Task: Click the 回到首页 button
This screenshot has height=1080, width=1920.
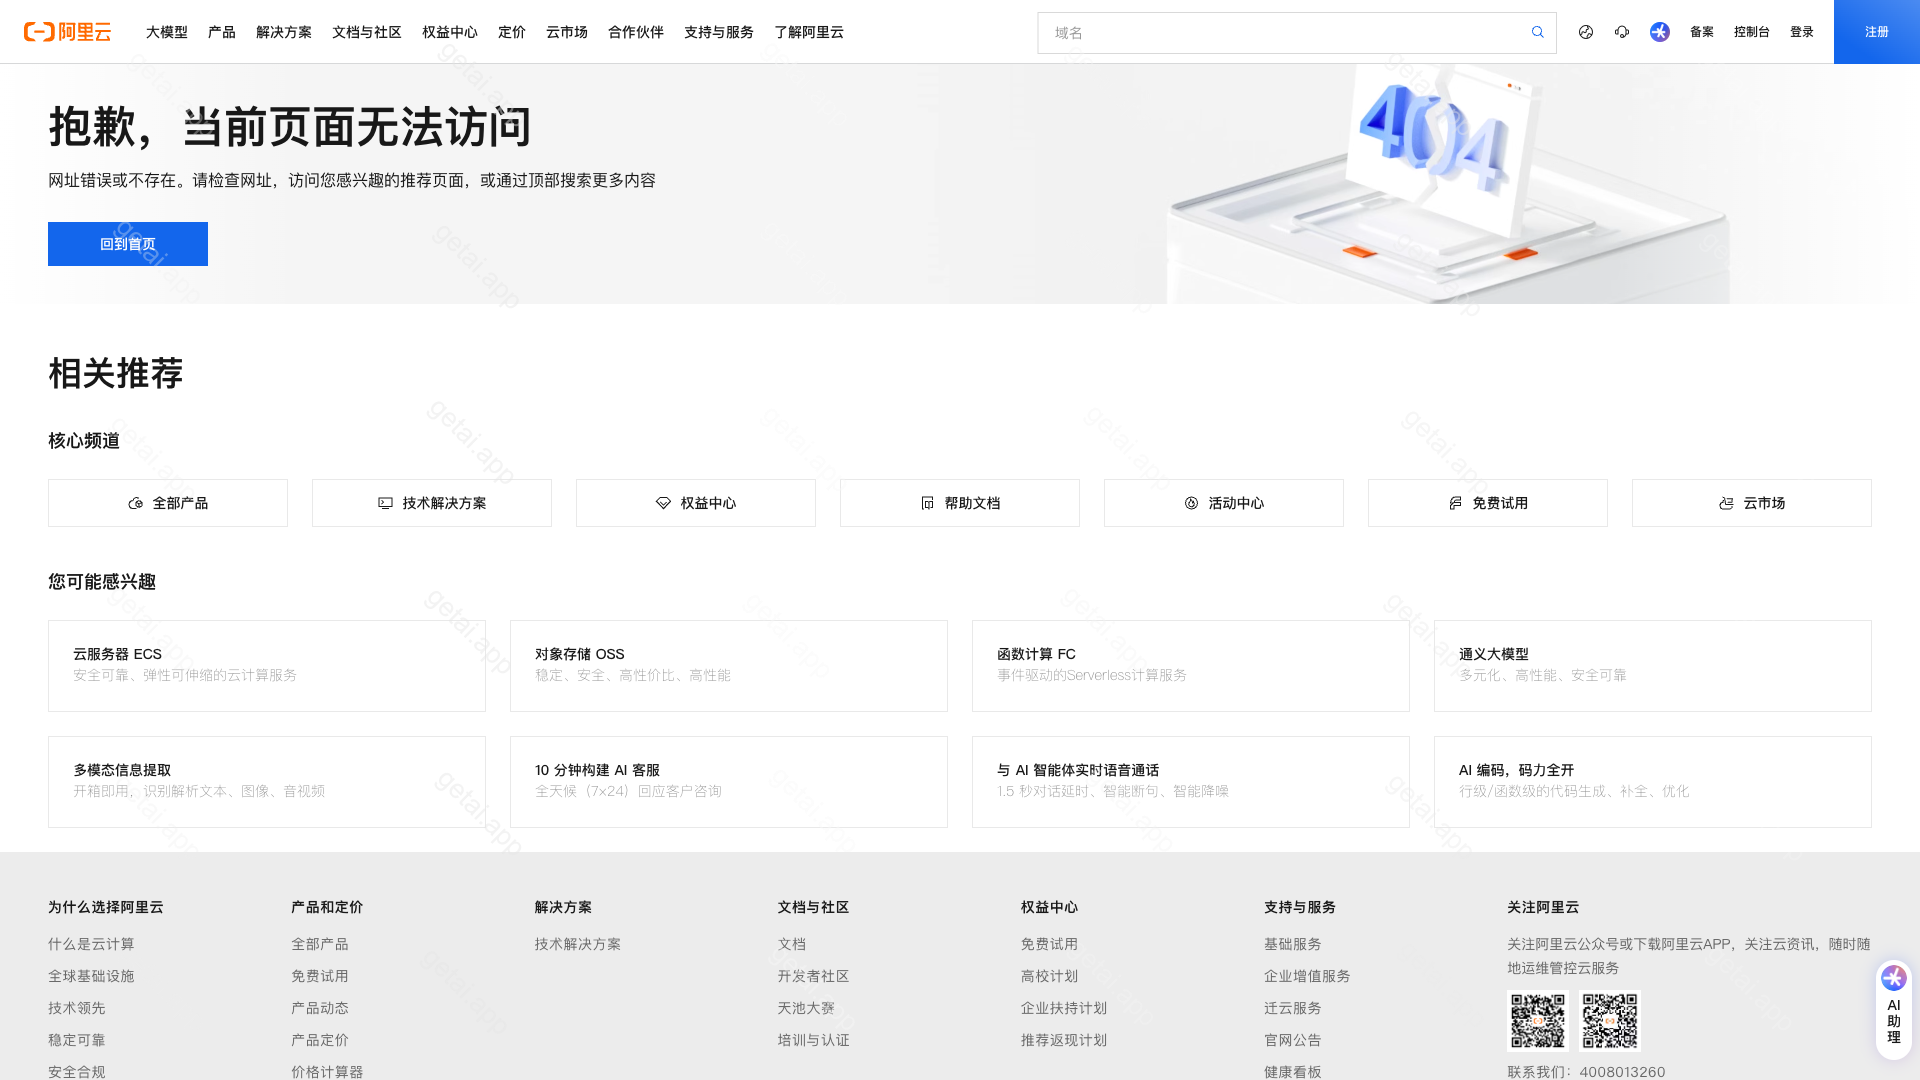Action: coord(128,244)
